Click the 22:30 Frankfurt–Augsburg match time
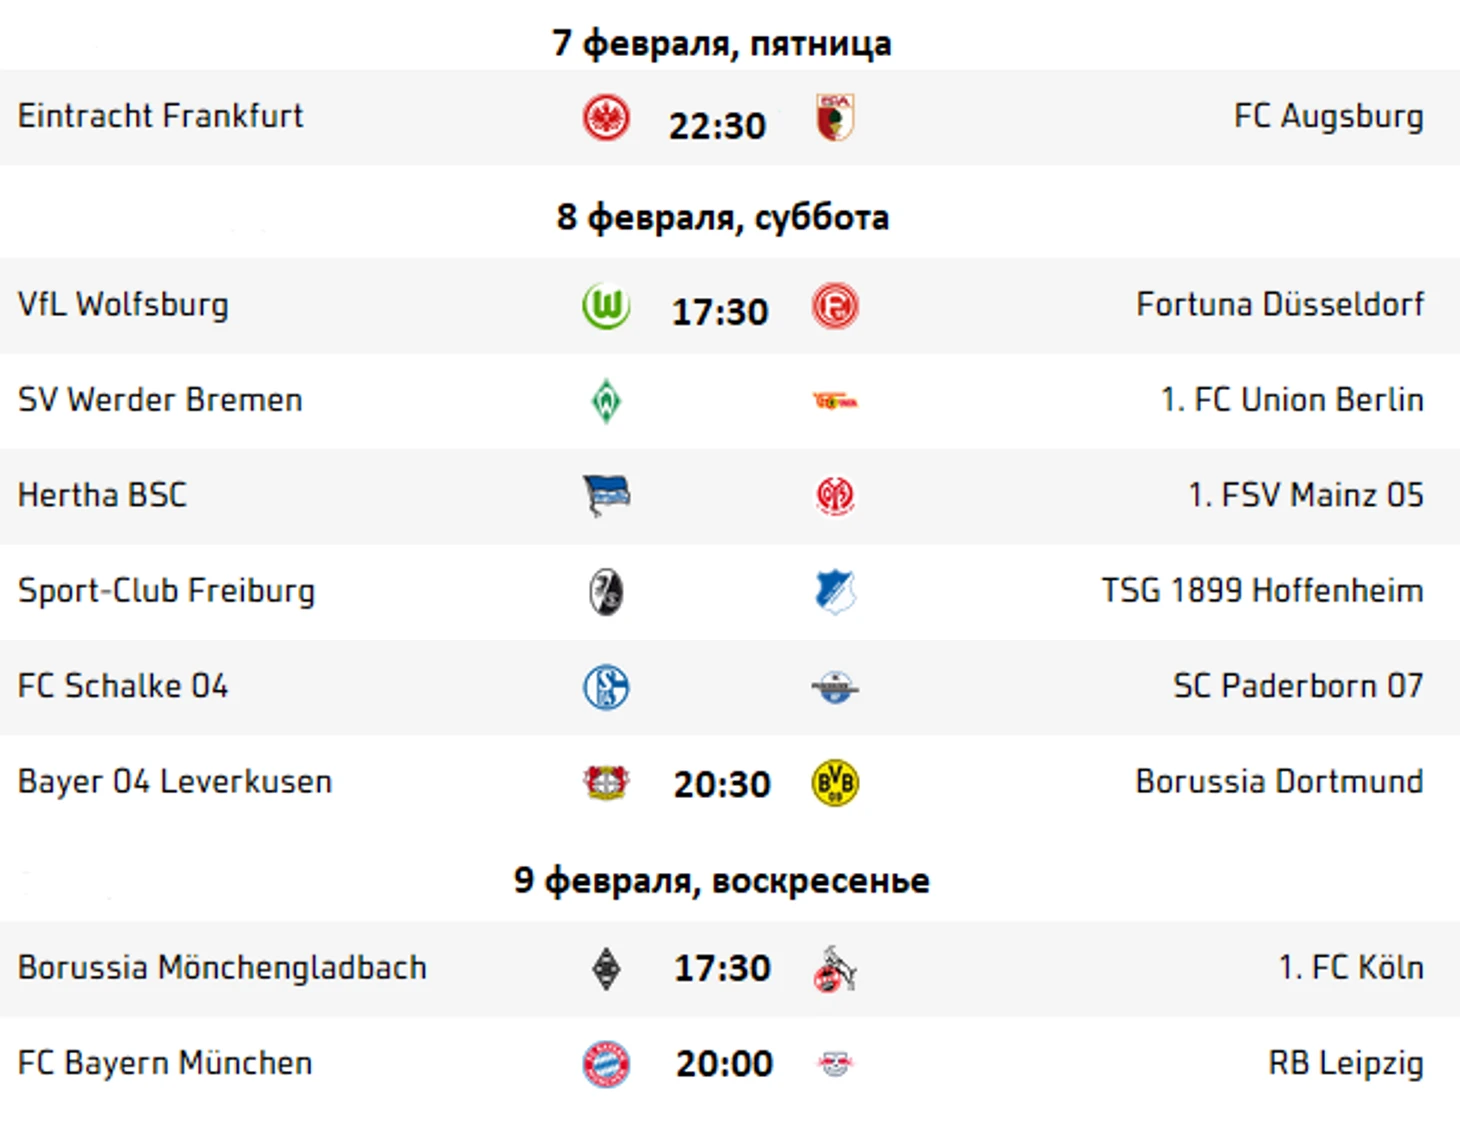This screenshot has height=1128, width=1460. pos(717,126)
